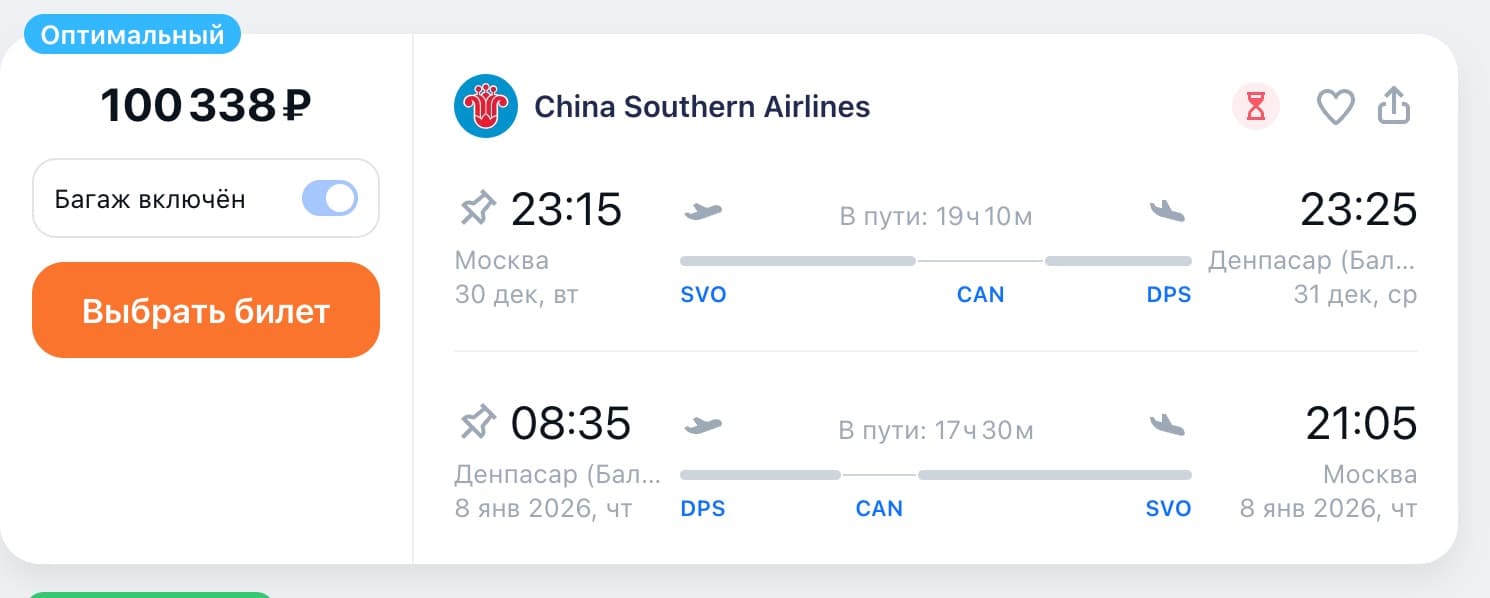1490x598 pixels.
Task: Click the SVO code under outbound departure
Action: (x=703, y=295)
